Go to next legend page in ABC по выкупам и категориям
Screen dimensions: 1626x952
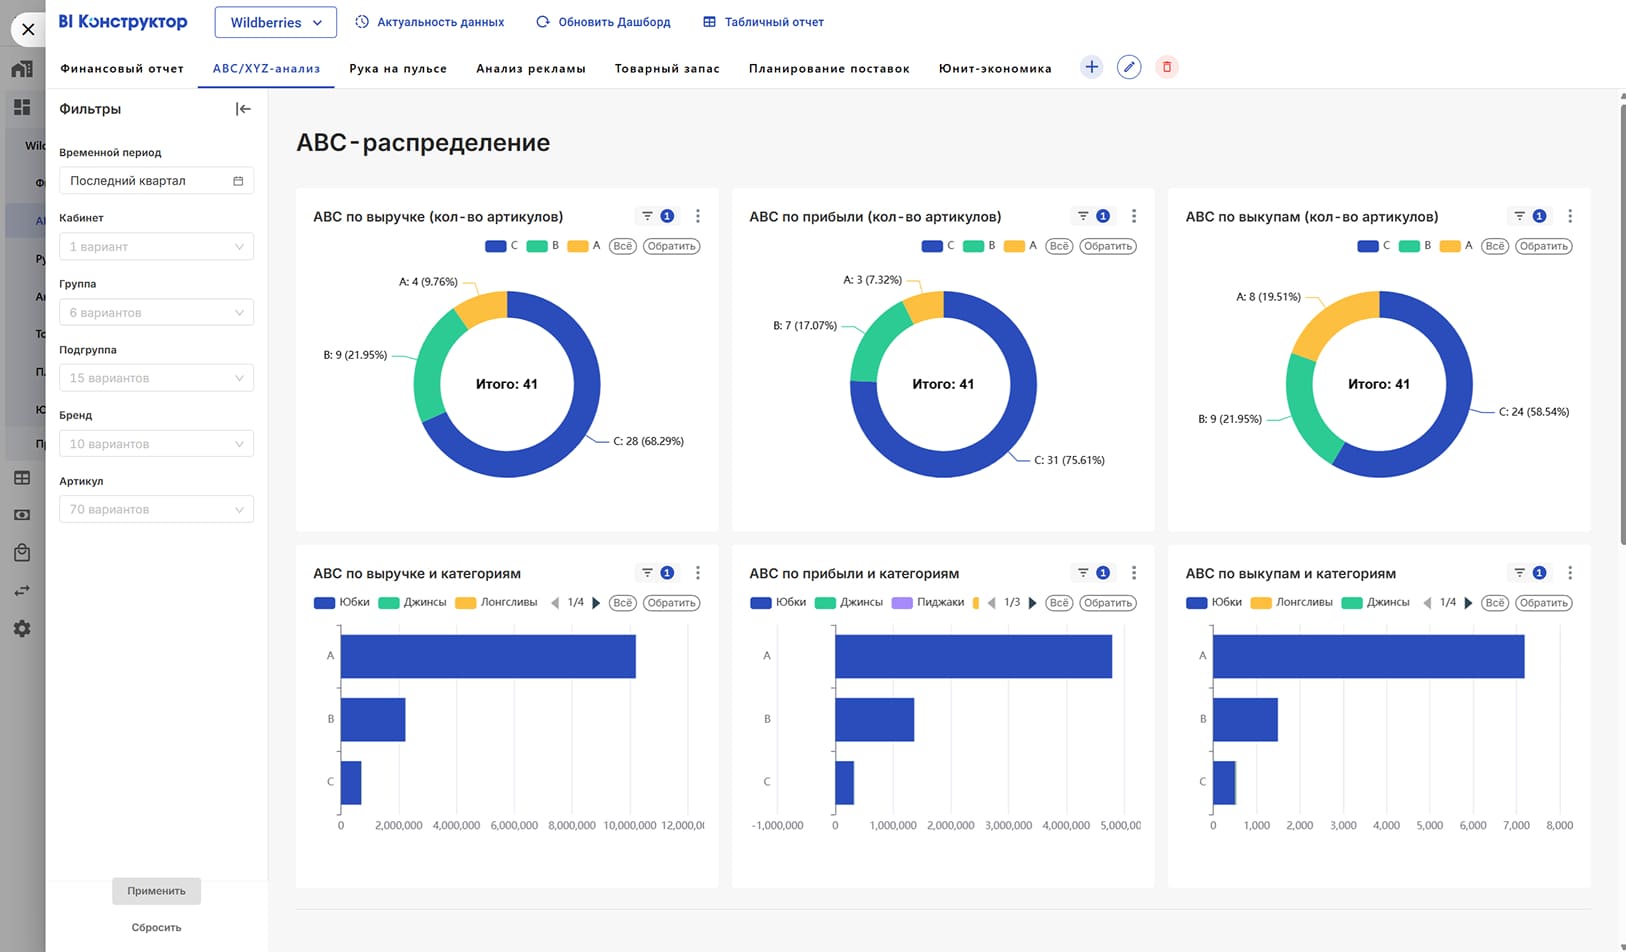click(1469, 603)
